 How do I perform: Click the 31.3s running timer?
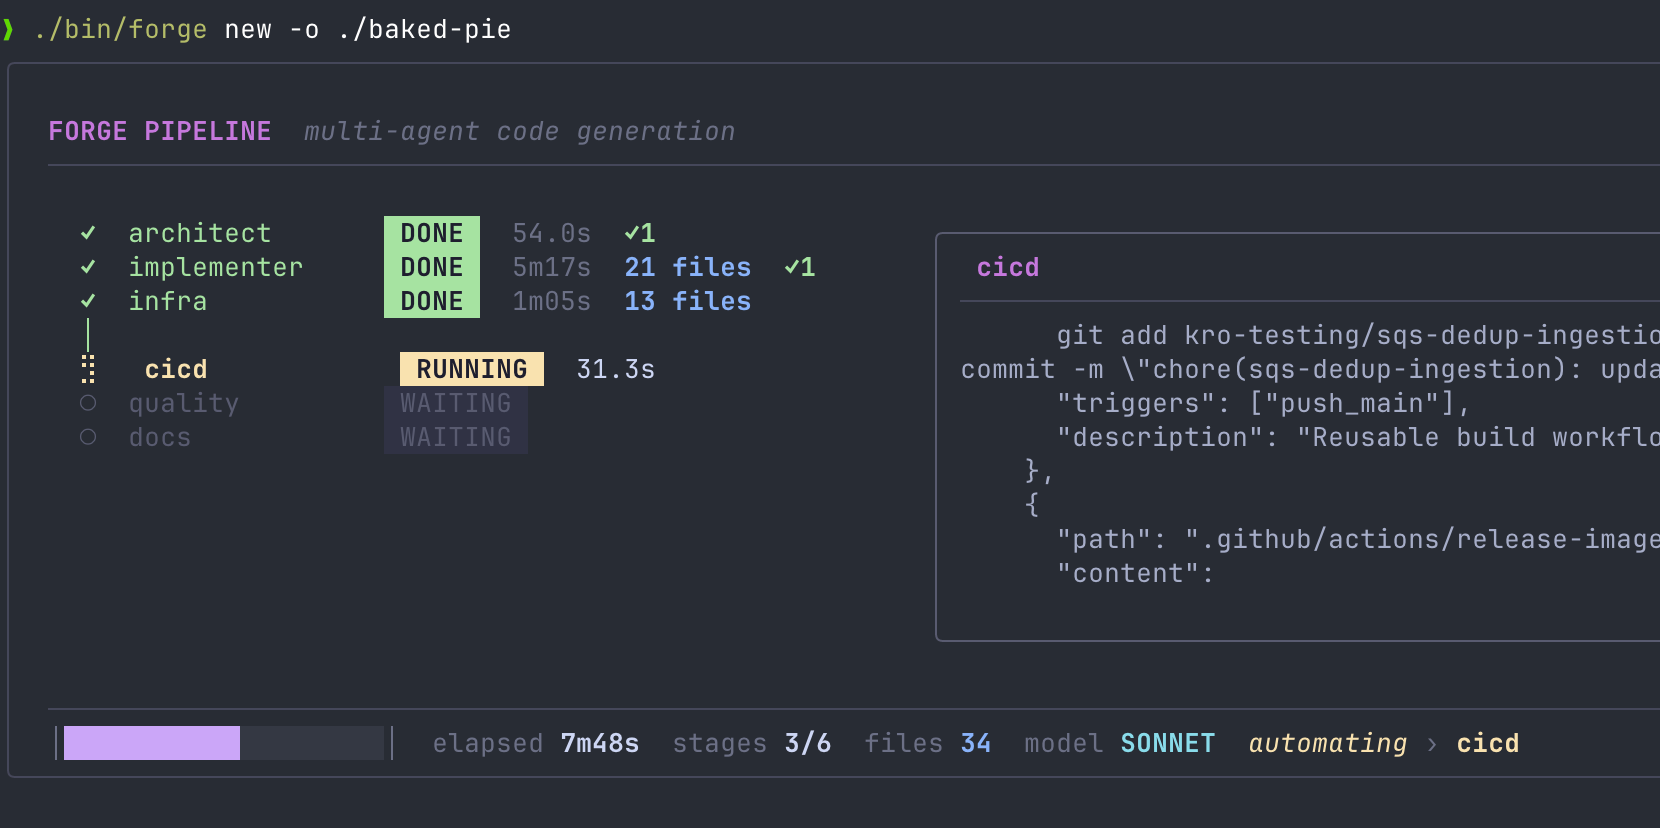coord(616,369)
